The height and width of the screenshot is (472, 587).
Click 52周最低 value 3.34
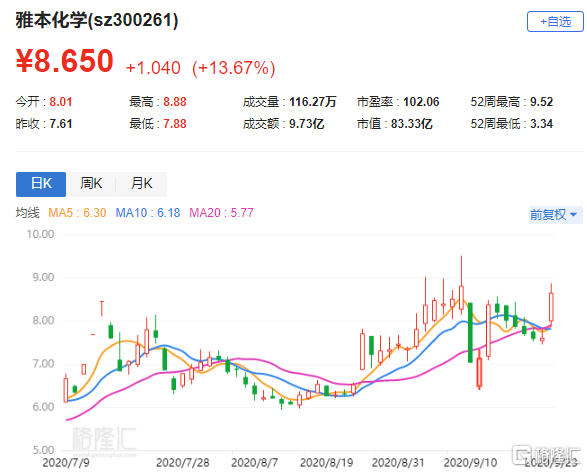point(541,124)
